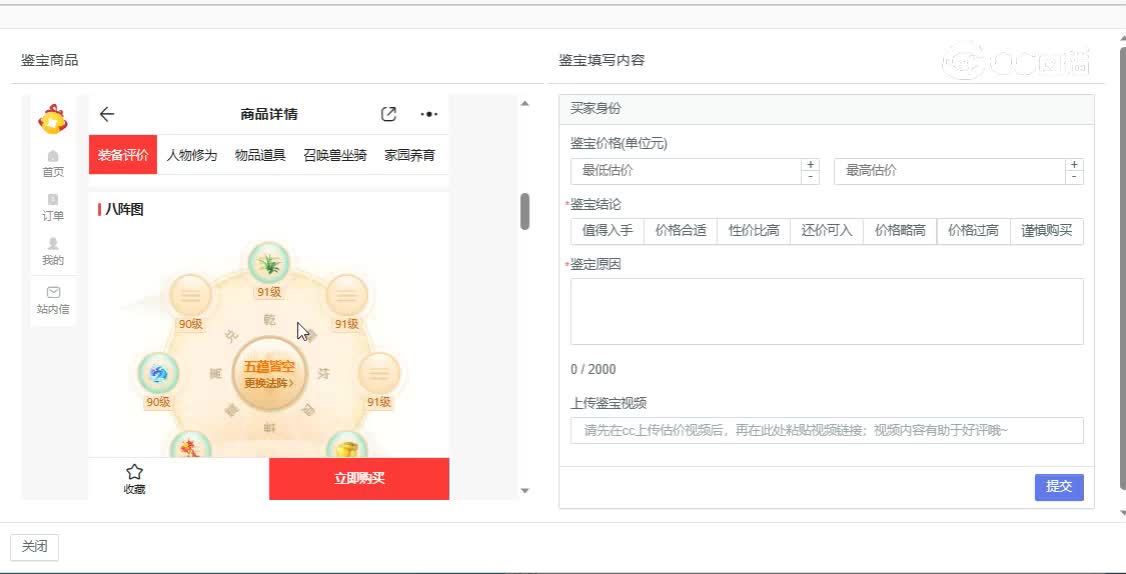Decrease 最高估价 with minus stepper
Viewport: 1126px width, 574px height.
1074,177
